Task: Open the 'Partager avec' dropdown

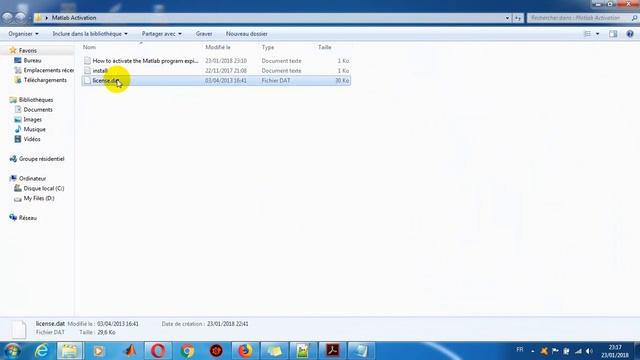Action: click(x=162, y=34)
